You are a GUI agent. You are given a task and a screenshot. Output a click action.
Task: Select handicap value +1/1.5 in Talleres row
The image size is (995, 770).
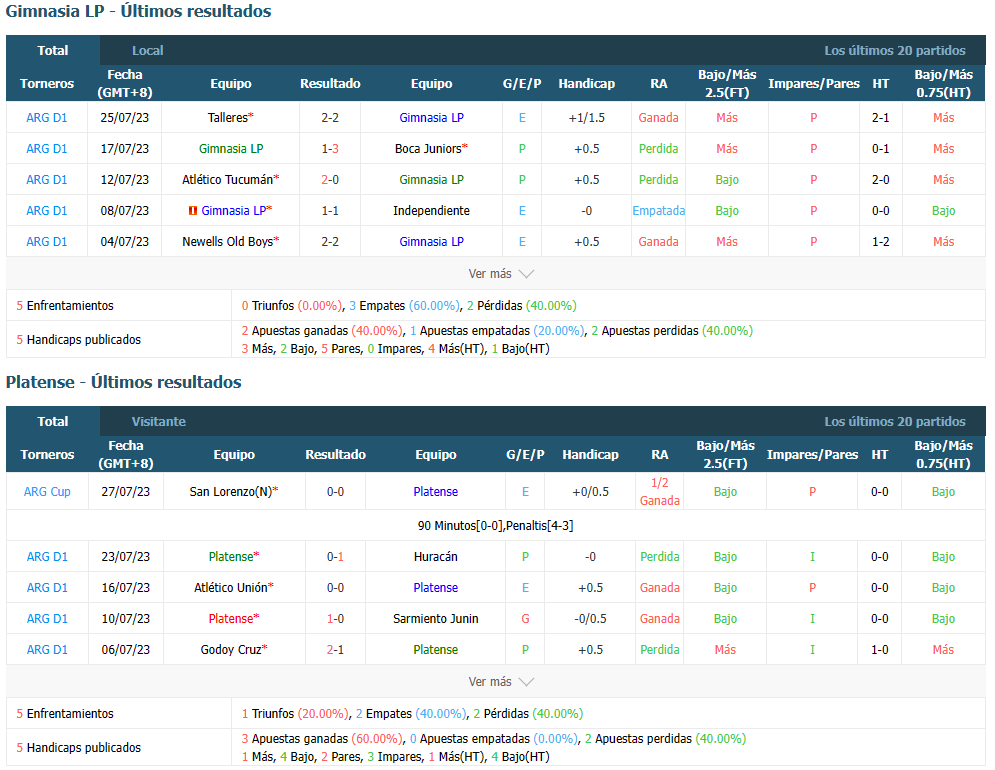coord(587,117)
